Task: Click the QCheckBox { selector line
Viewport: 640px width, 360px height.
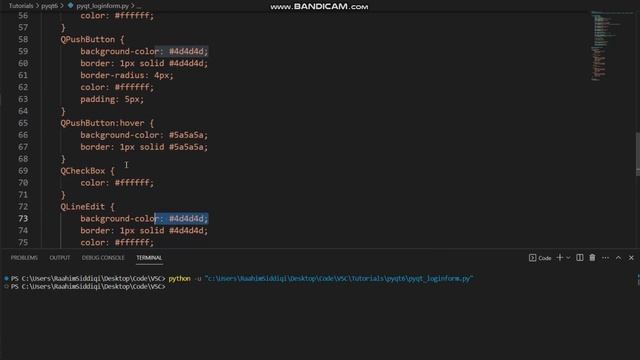Action: [87, 171]
